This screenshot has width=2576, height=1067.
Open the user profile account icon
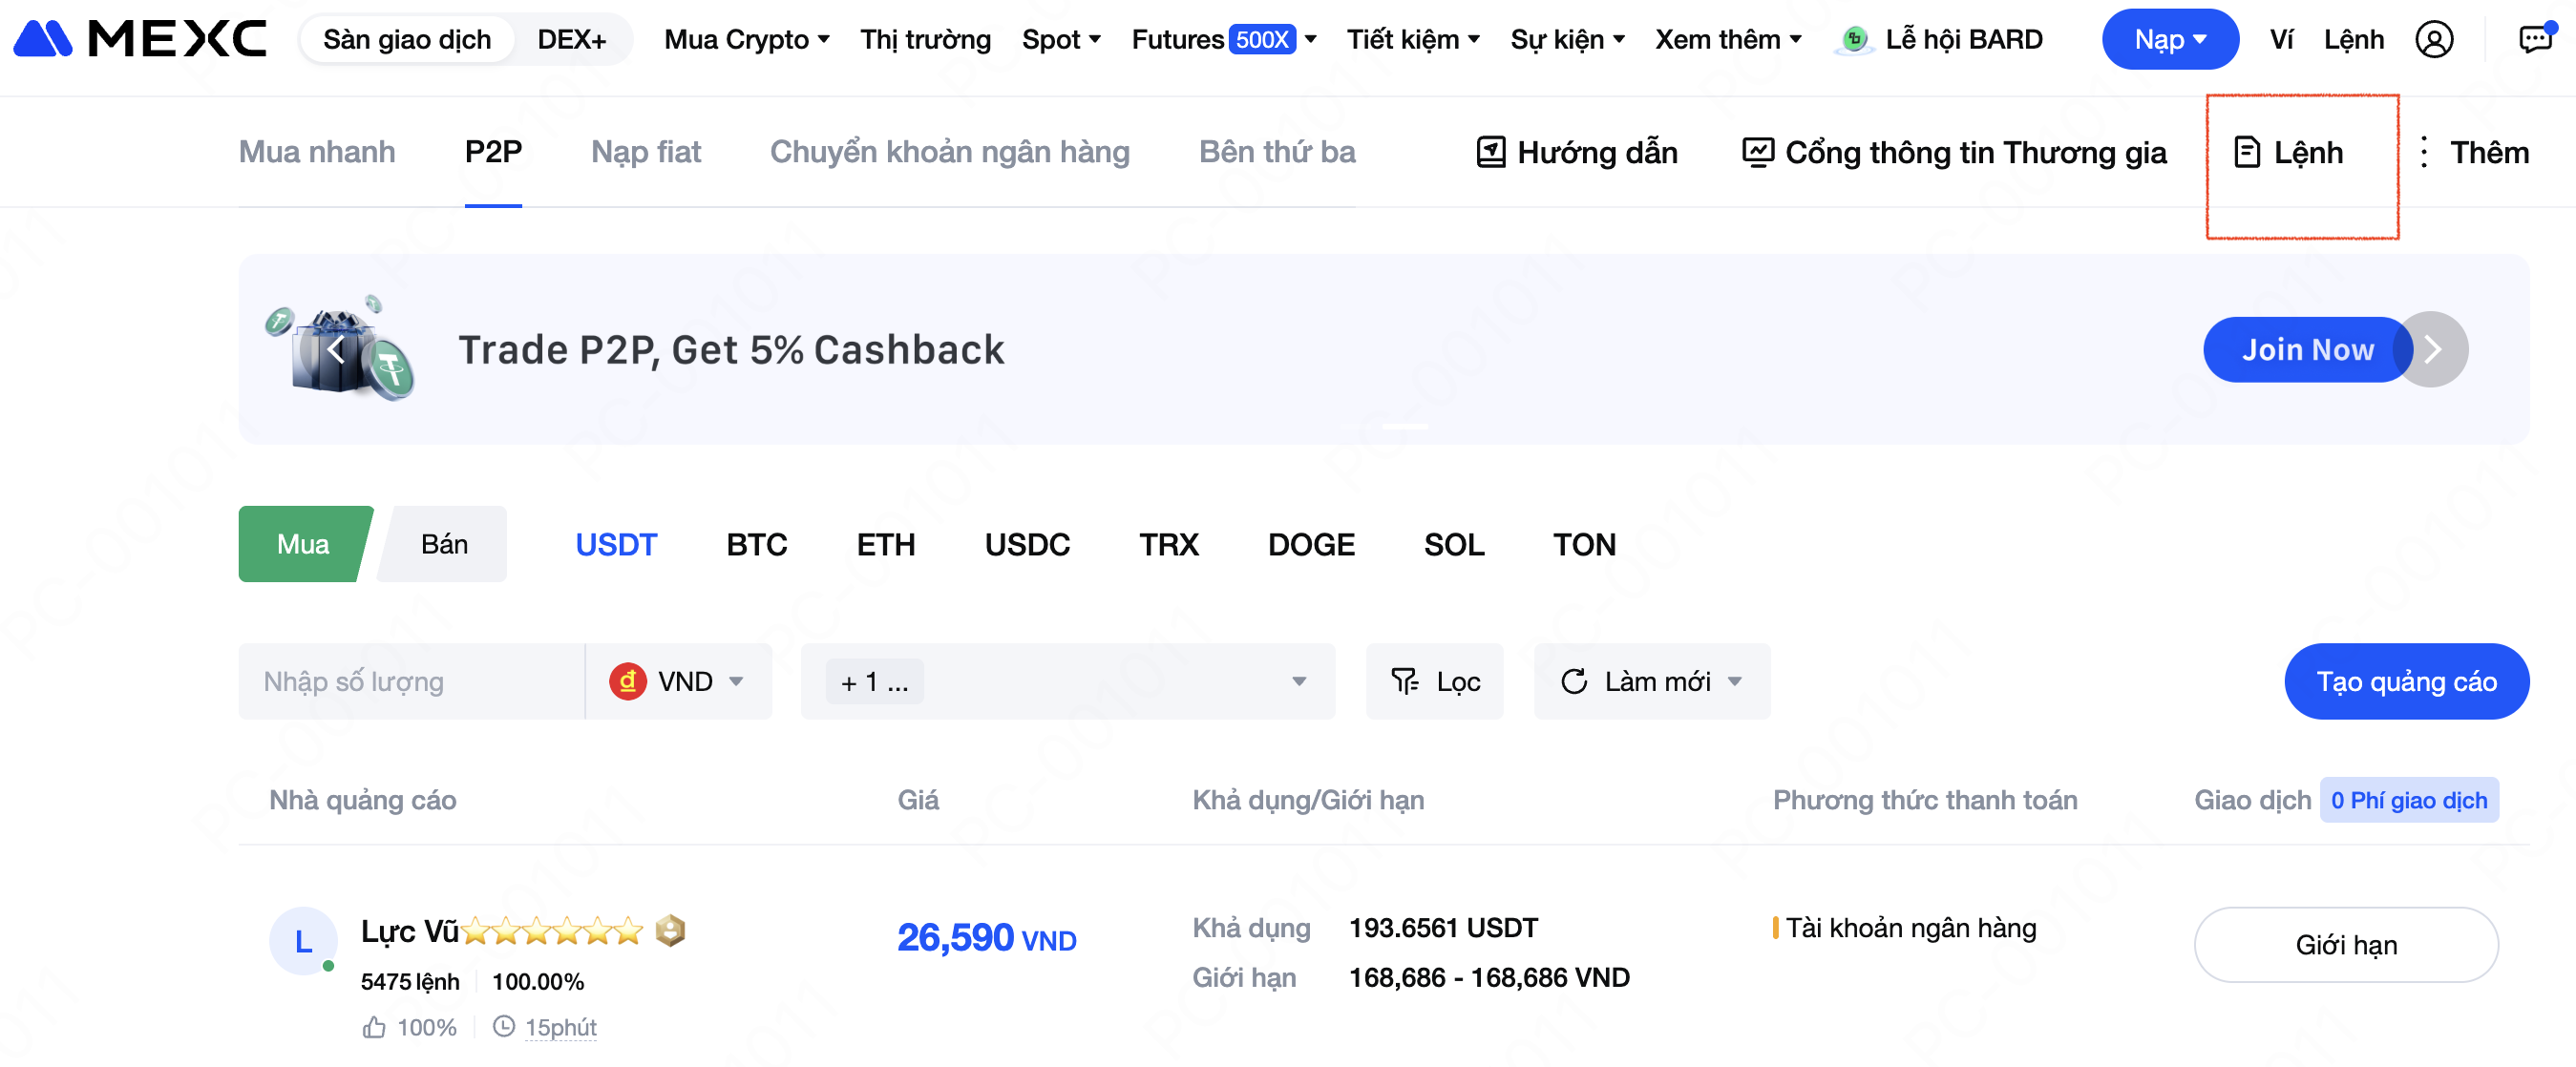2433,40
